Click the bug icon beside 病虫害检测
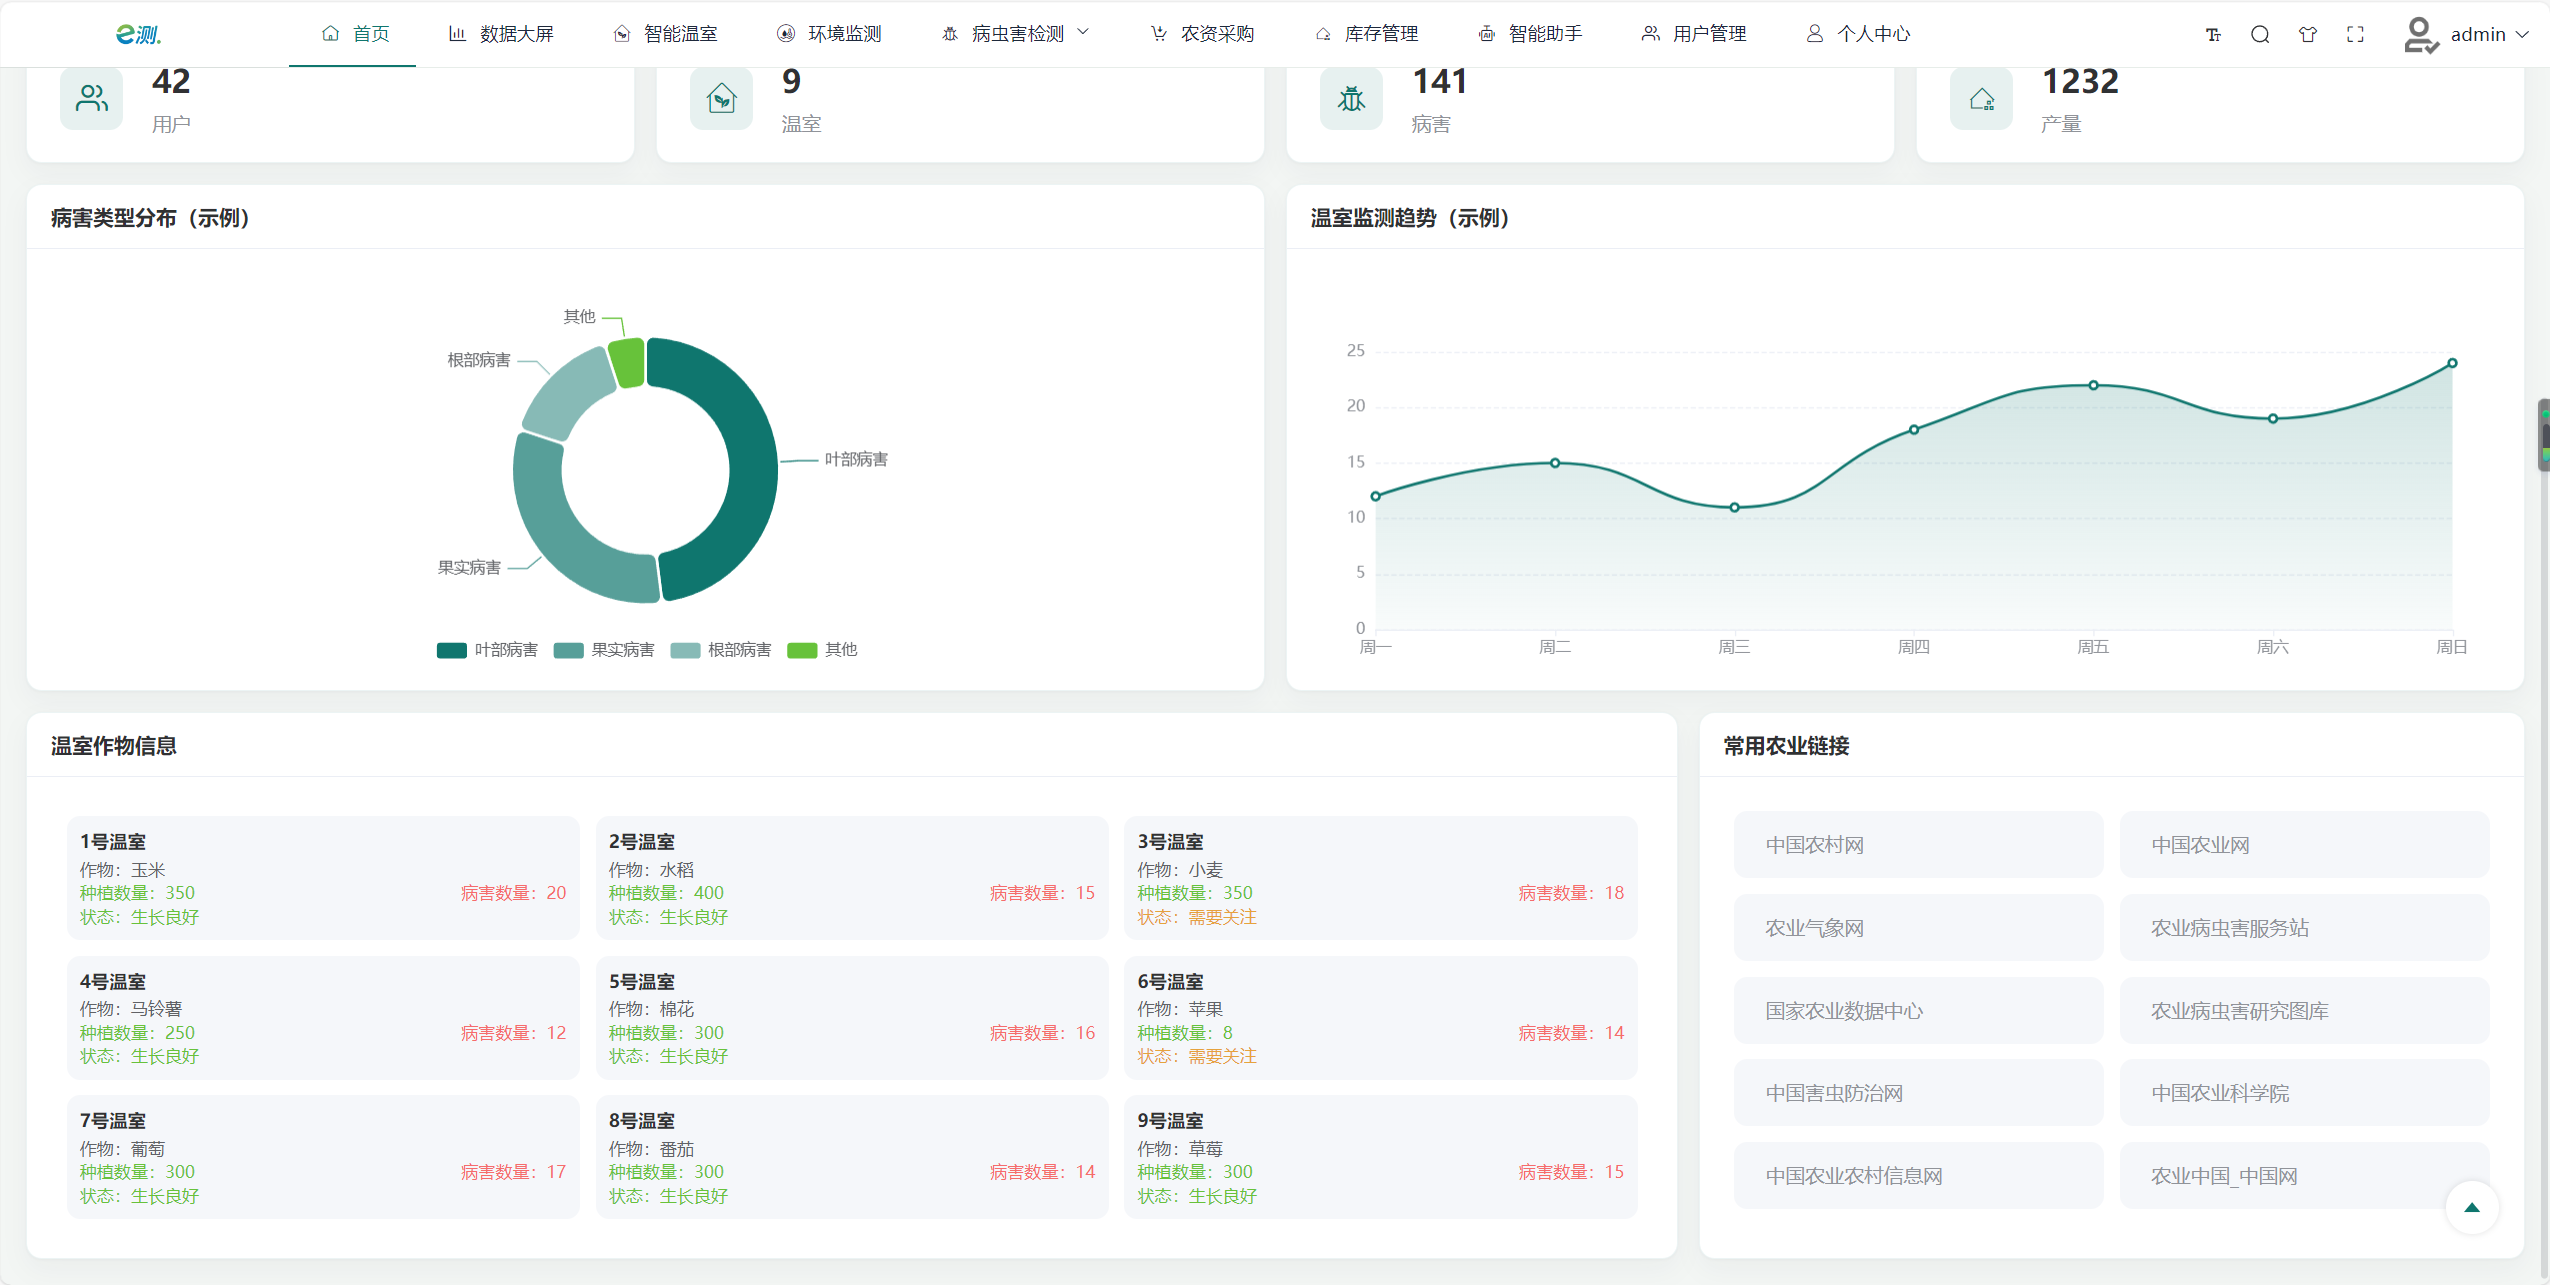 [950, 34]
